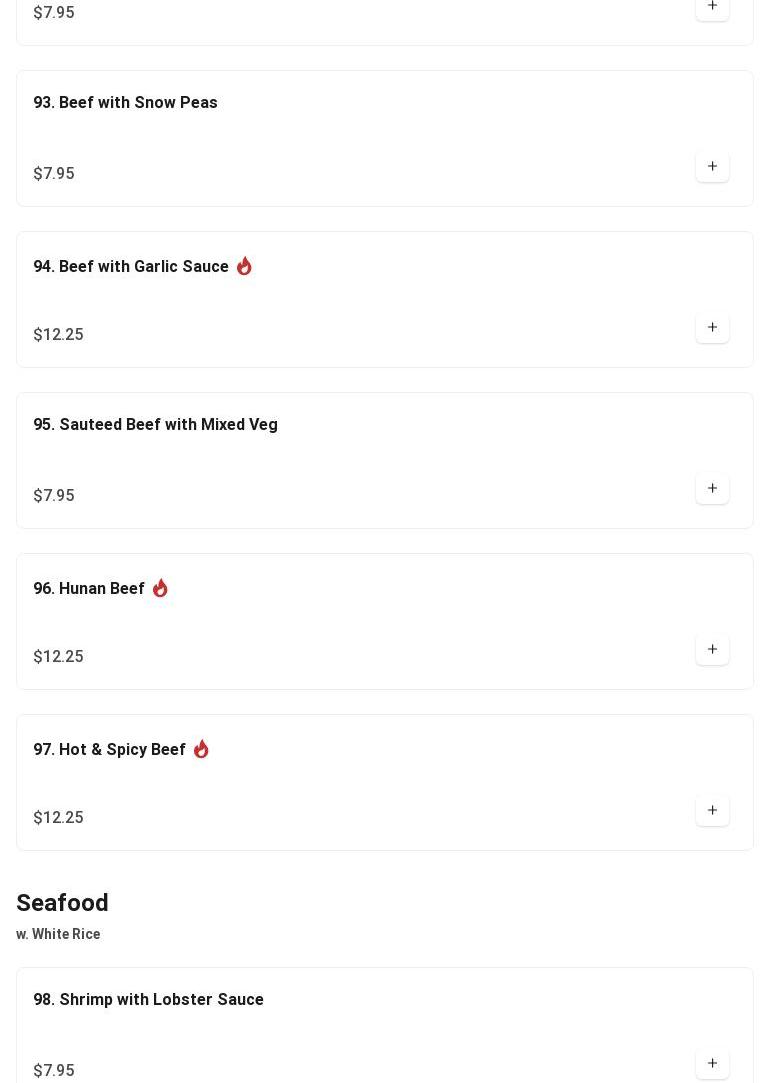Click the $7.95 price under Beef with Snow Peas

point(54,174)
